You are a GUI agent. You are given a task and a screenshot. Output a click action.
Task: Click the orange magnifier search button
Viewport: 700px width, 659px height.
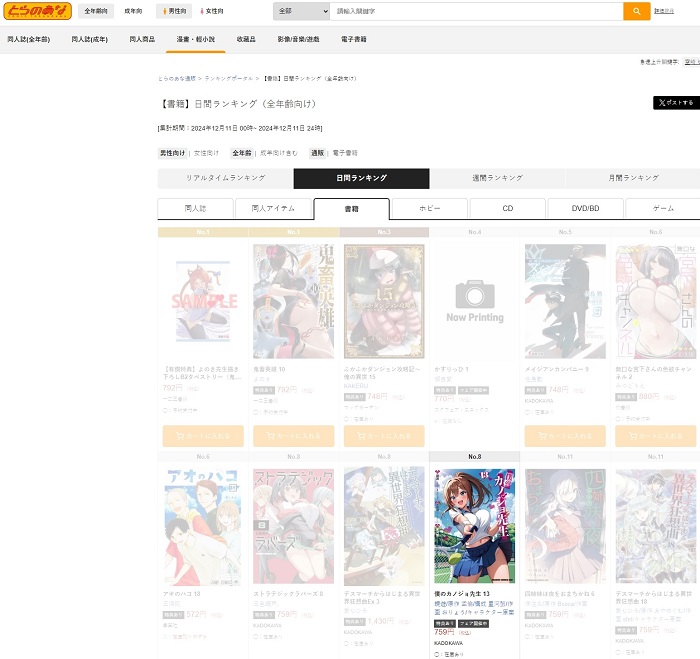point(637,11)
